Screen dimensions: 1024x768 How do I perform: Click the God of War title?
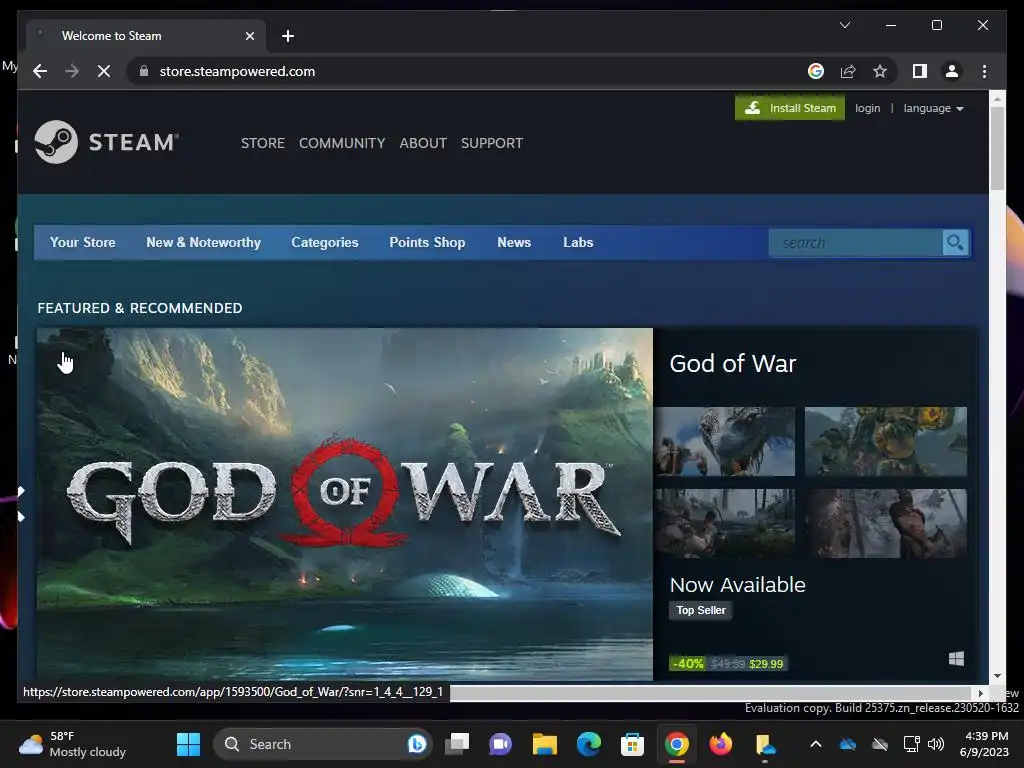click(733, 363)
